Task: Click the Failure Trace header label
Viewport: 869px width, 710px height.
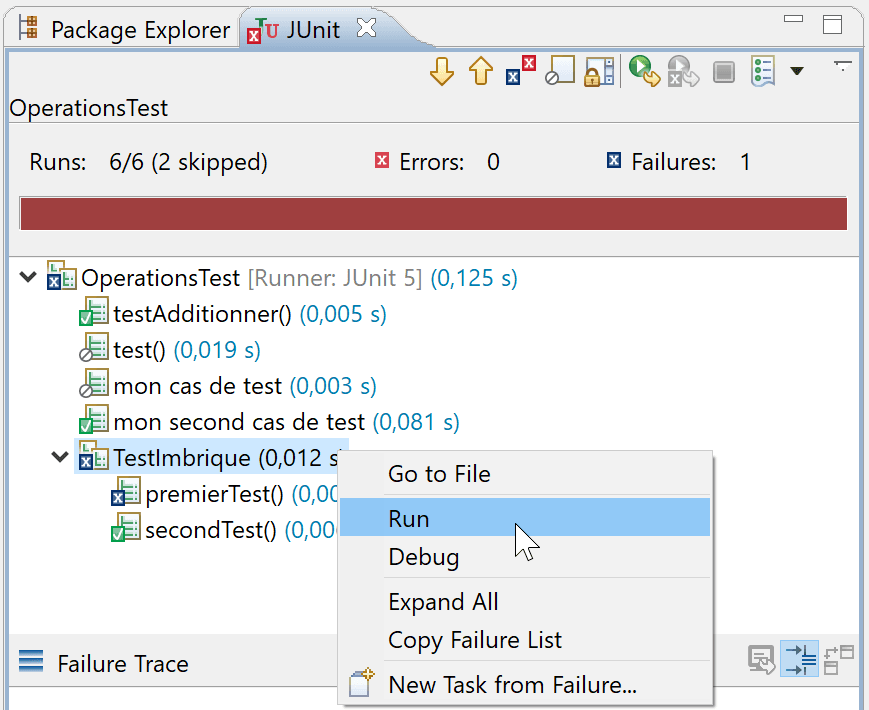Action: (x=123, y=664)
